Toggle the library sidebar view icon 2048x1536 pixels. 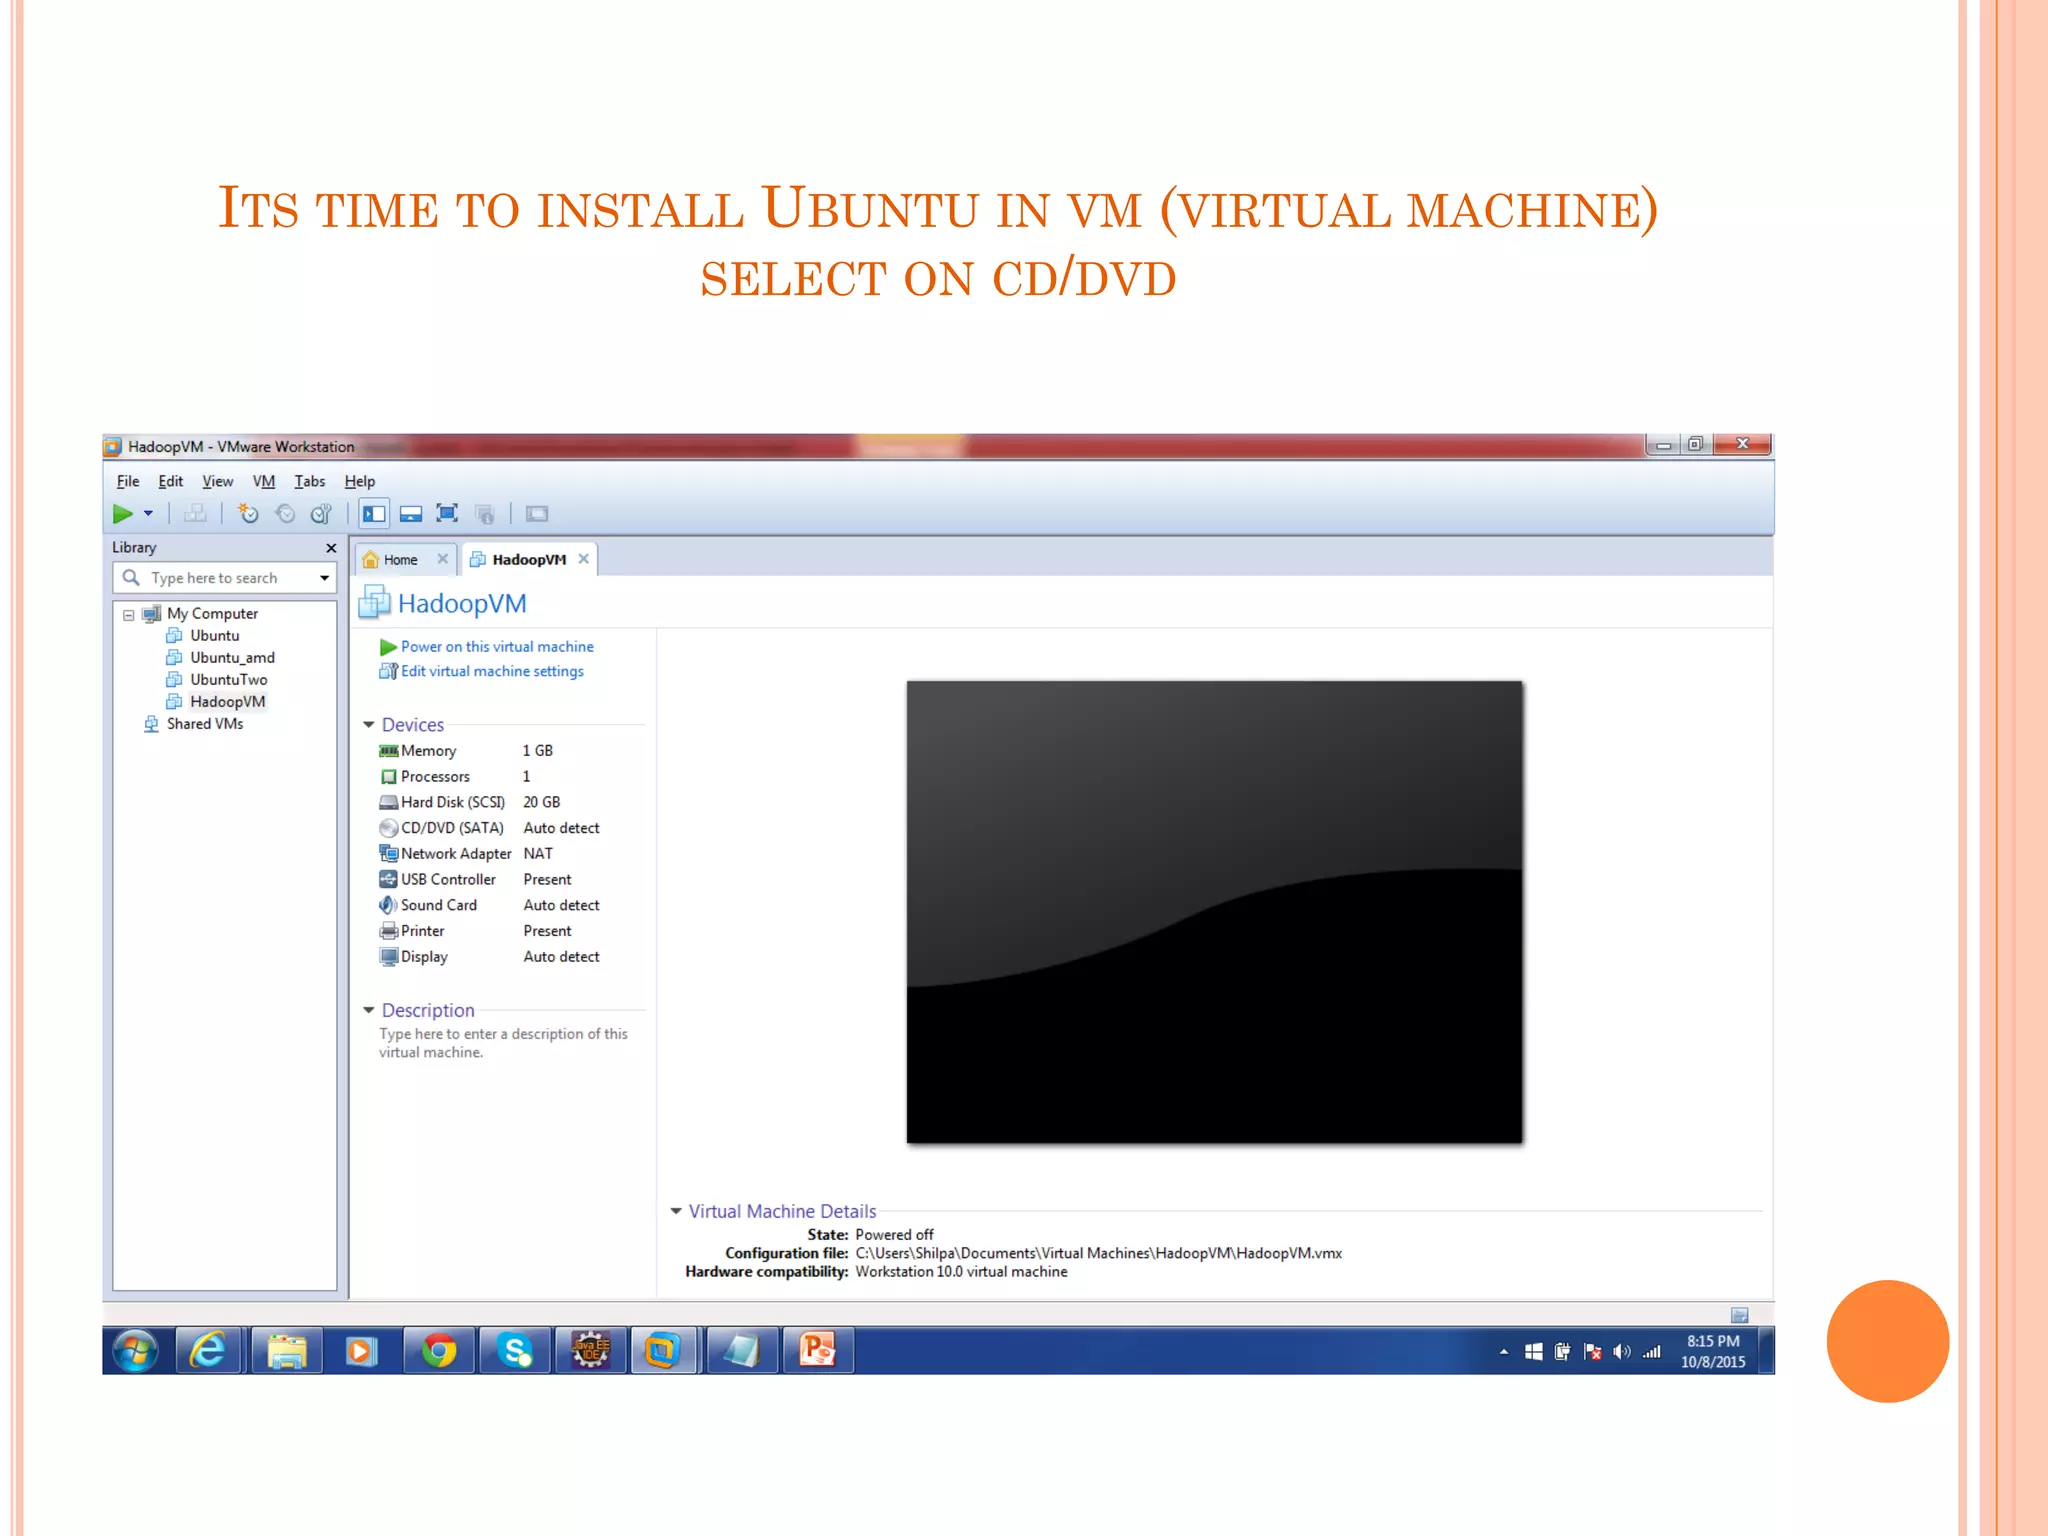coord(374,514)
